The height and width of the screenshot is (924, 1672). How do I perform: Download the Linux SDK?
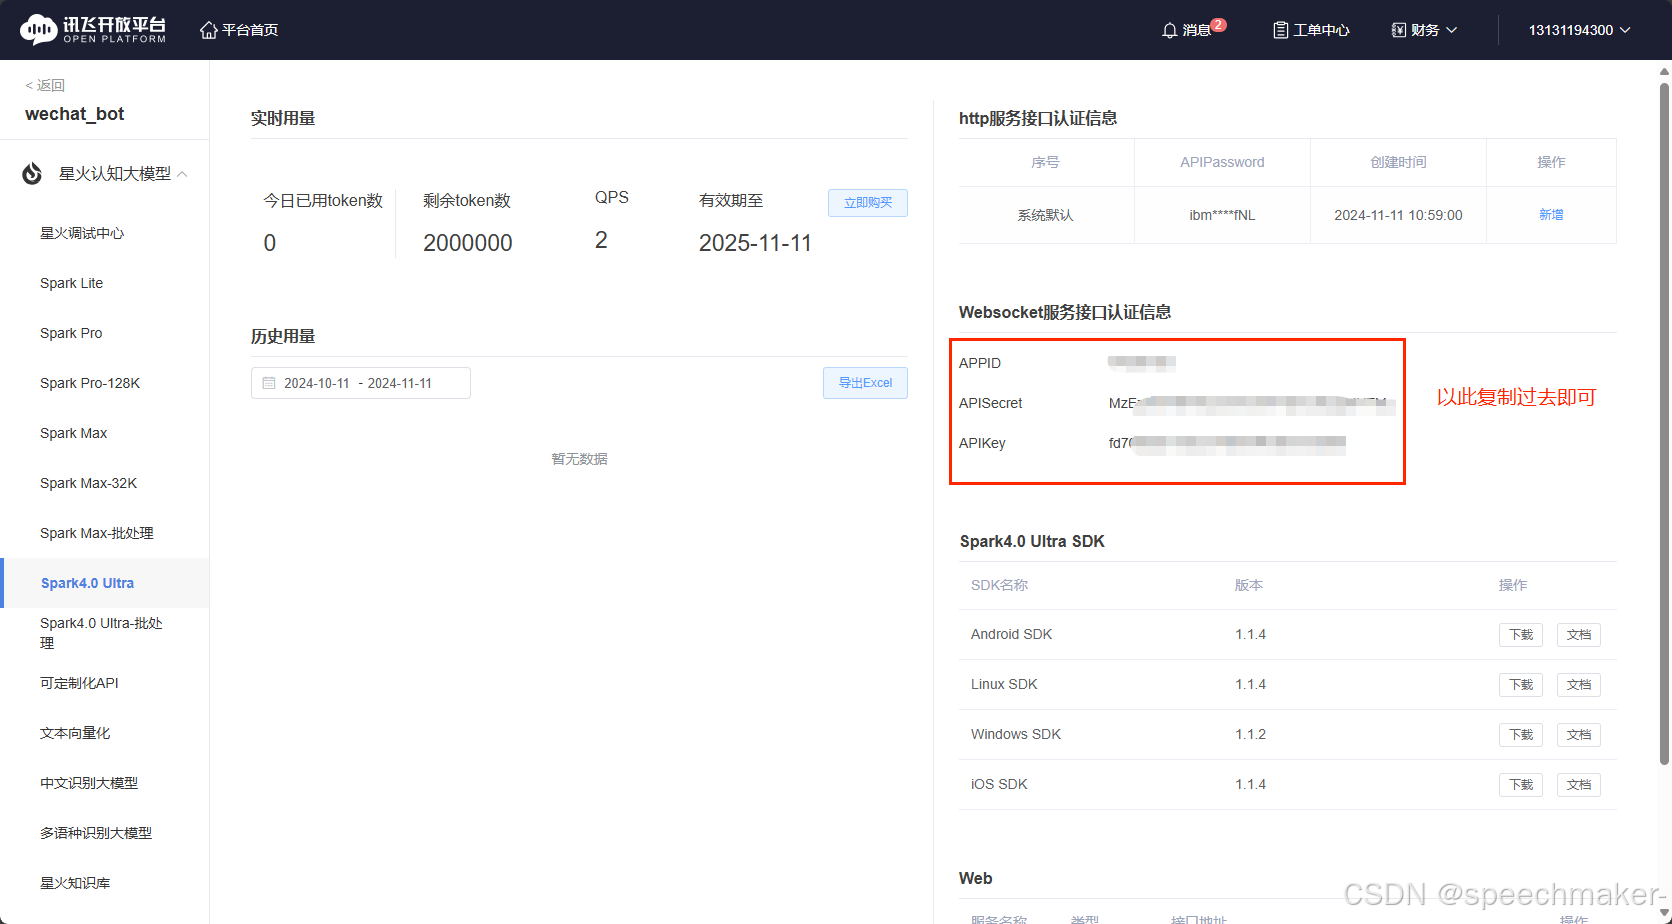(x=1521, y=685)
